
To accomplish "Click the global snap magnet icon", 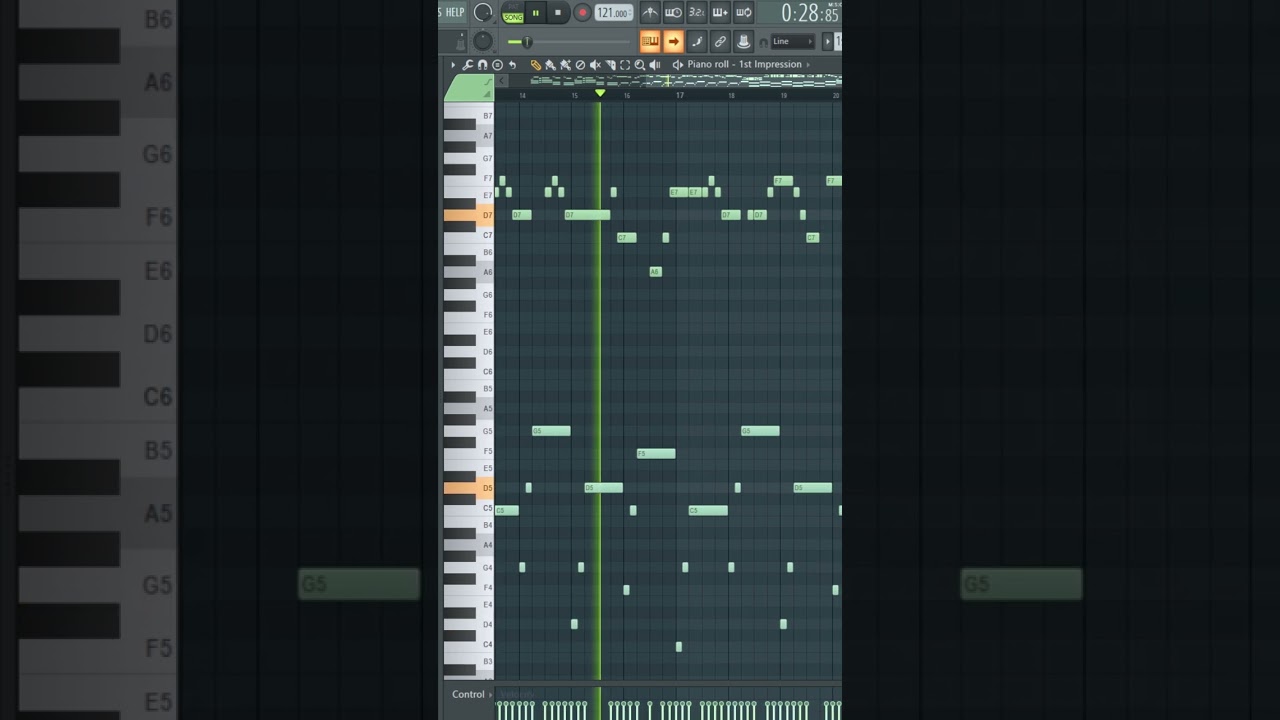I will click(x=763, y=42).
